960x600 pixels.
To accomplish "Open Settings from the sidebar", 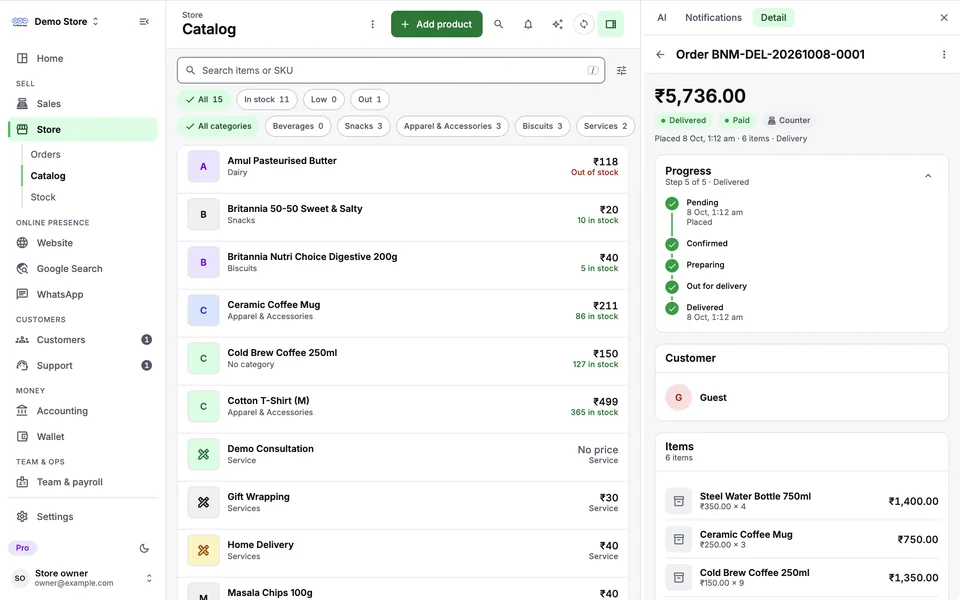I will coord(83,516).
